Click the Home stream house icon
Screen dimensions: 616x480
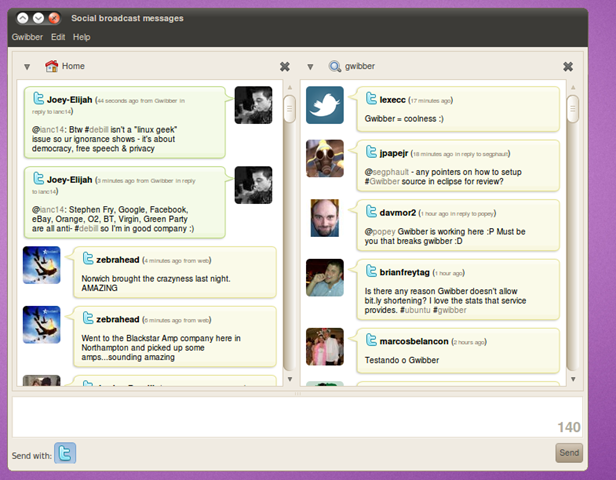51,66
